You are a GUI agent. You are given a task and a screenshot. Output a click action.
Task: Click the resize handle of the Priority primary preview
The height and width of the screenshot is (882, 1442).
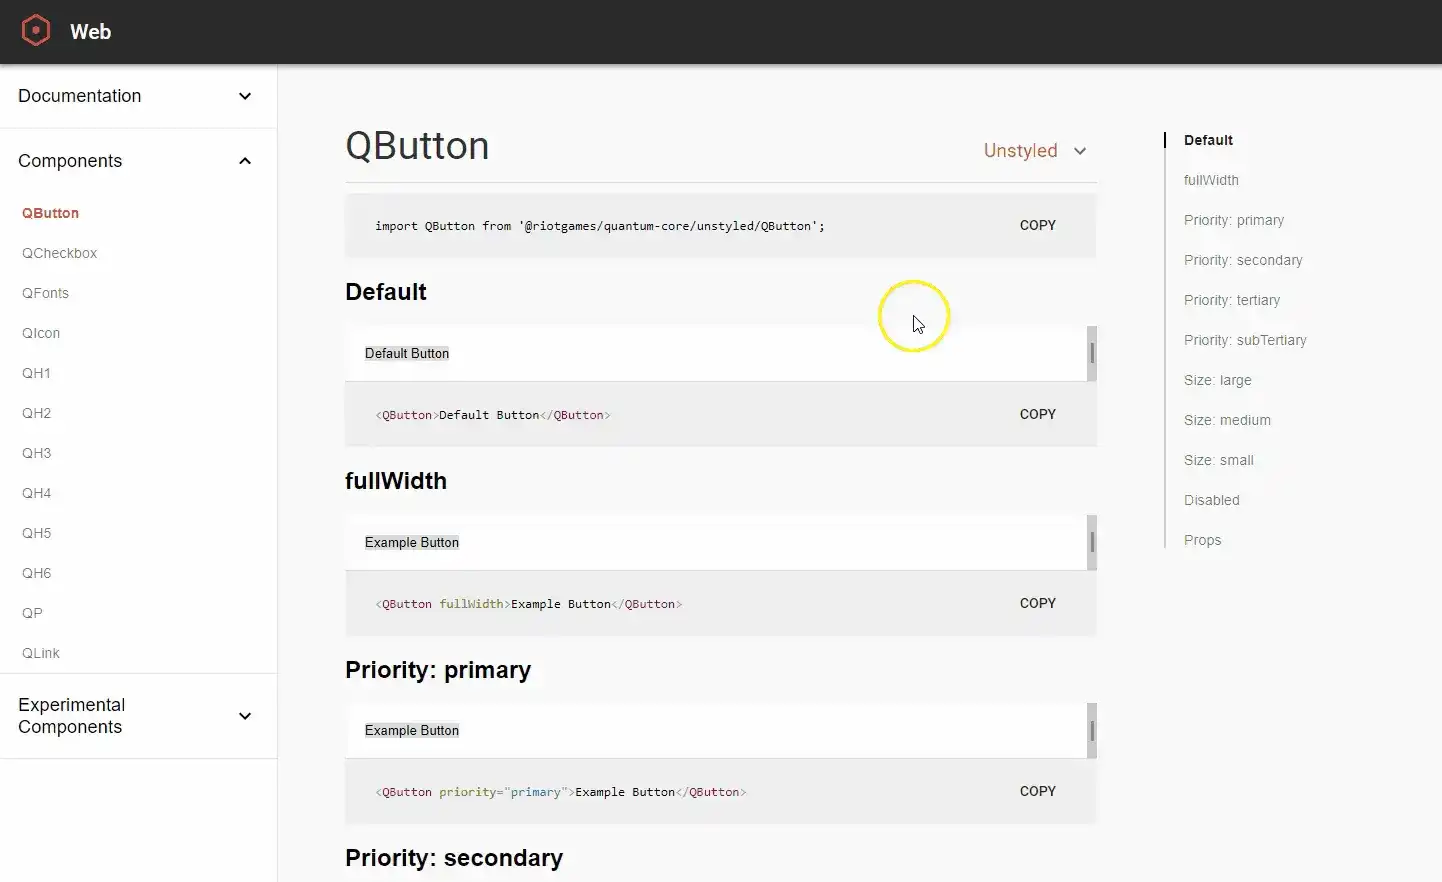(x=1092, y=730)
